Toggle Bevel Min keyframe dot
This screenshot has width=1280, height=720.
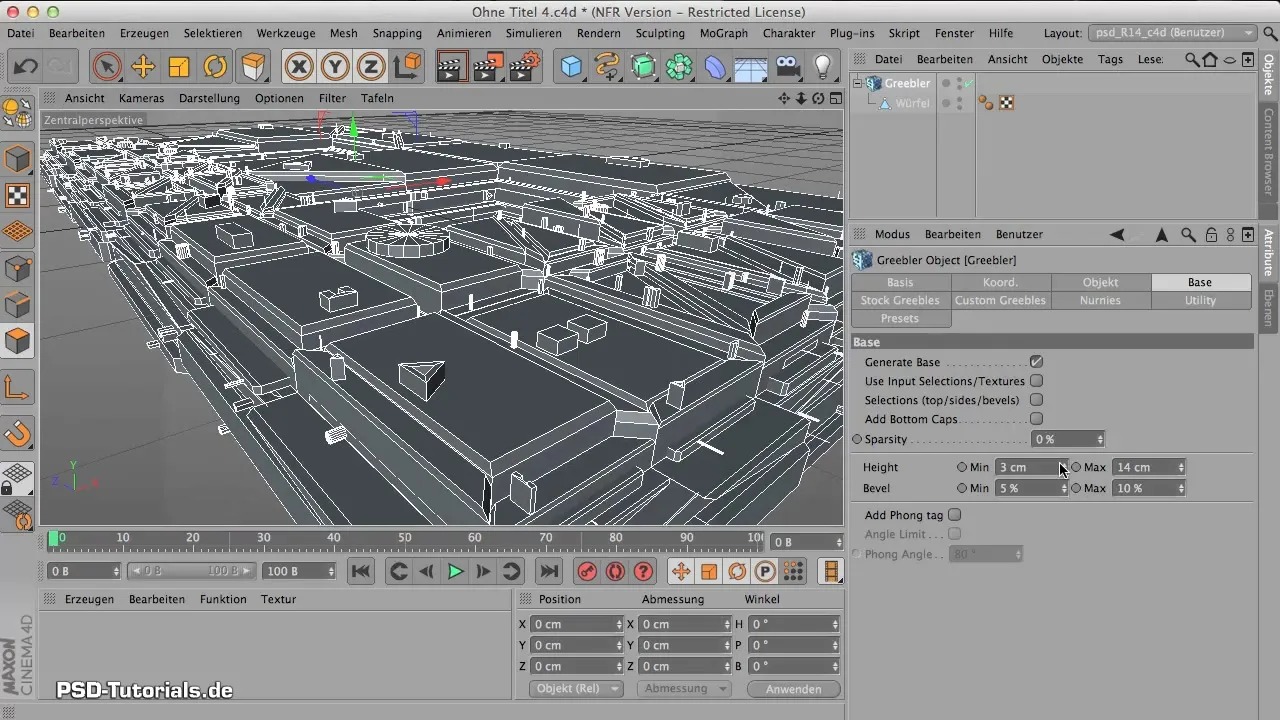tap(962, 488)
